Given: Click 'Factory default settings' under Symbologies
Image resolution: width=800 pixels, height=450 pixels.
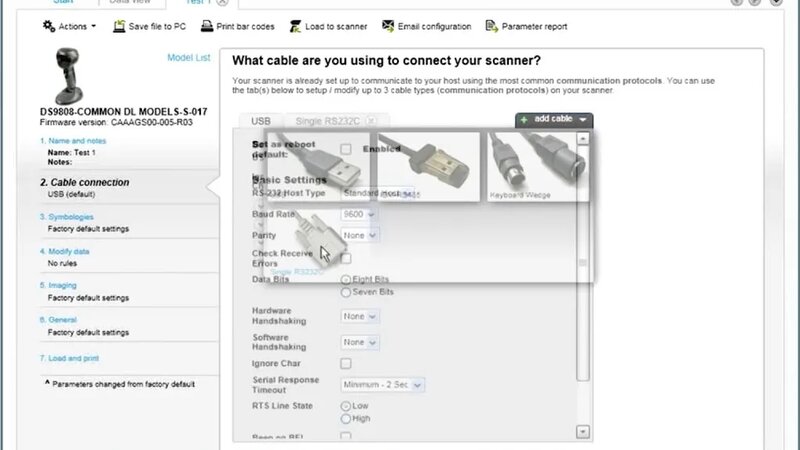Looking at the screenshot, I should [88, 229].
